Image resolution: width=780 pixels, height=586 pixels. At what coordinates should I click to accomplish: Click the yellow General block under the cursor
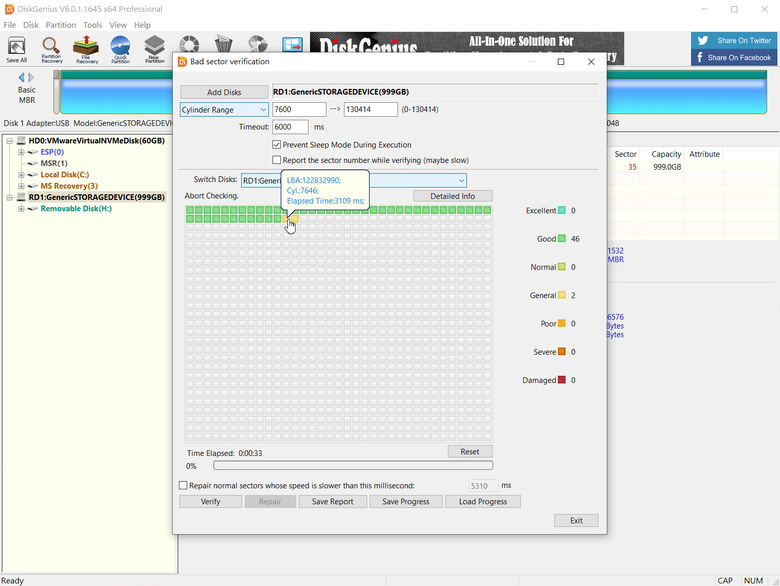pyautogui.click(x=286, y=218)
